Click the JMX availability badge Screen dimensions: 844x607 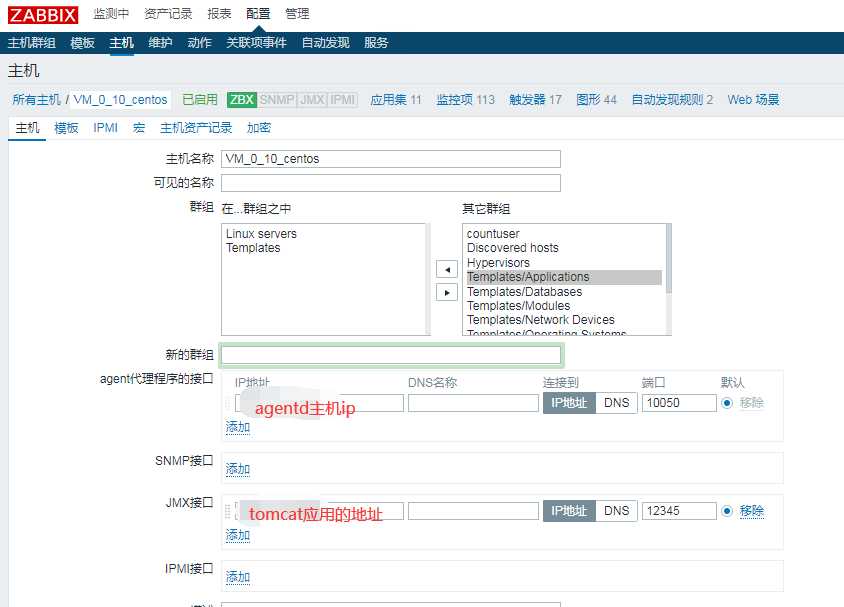click(x=312, y=100)
